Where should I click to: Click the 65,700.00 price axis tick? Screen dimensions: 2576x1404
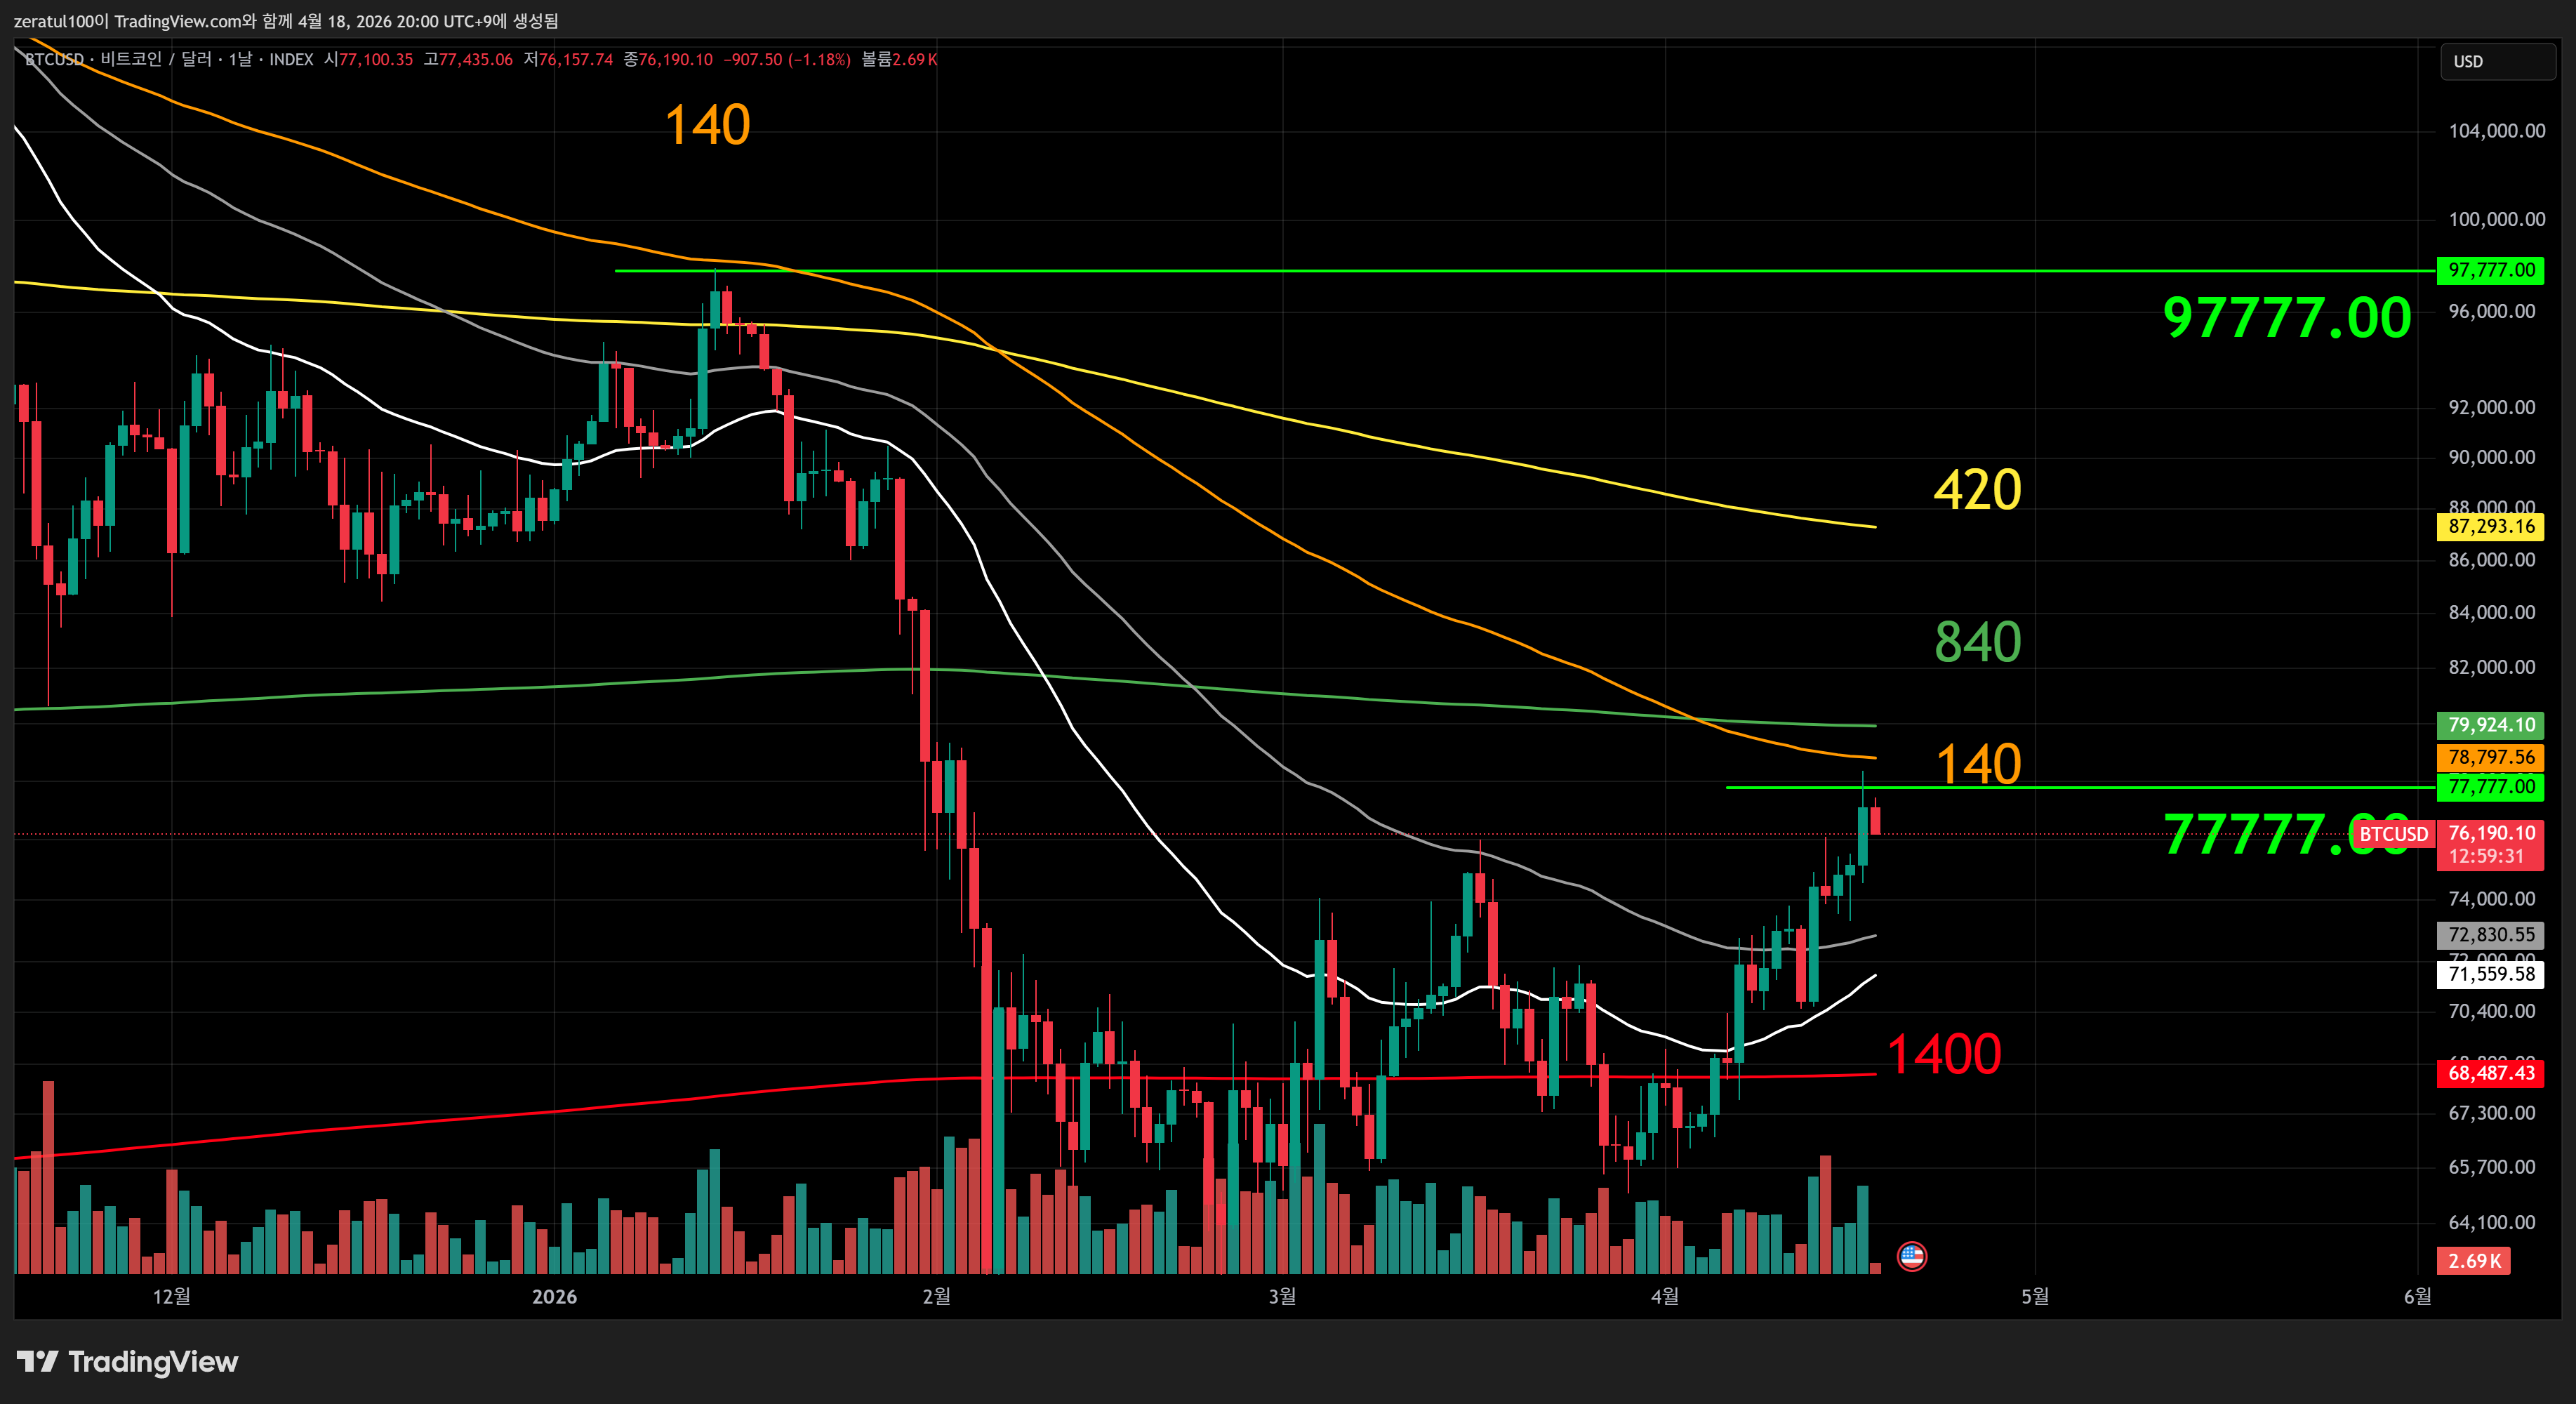tap(2491, 1167)
